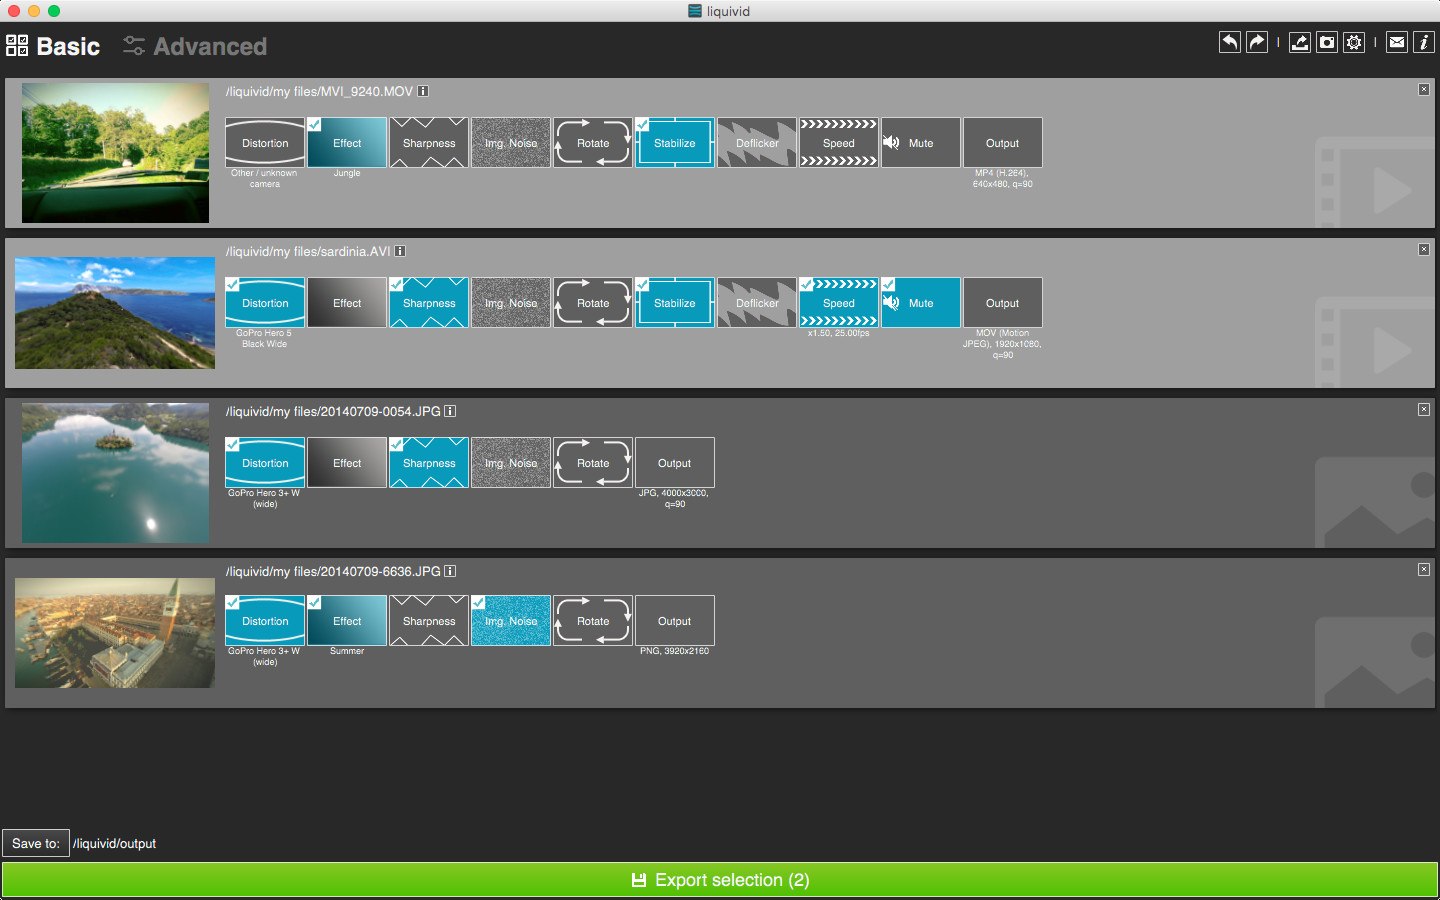1440x900 pixels.
Task: Click the green Export selection button
Action: pos(720,880)
